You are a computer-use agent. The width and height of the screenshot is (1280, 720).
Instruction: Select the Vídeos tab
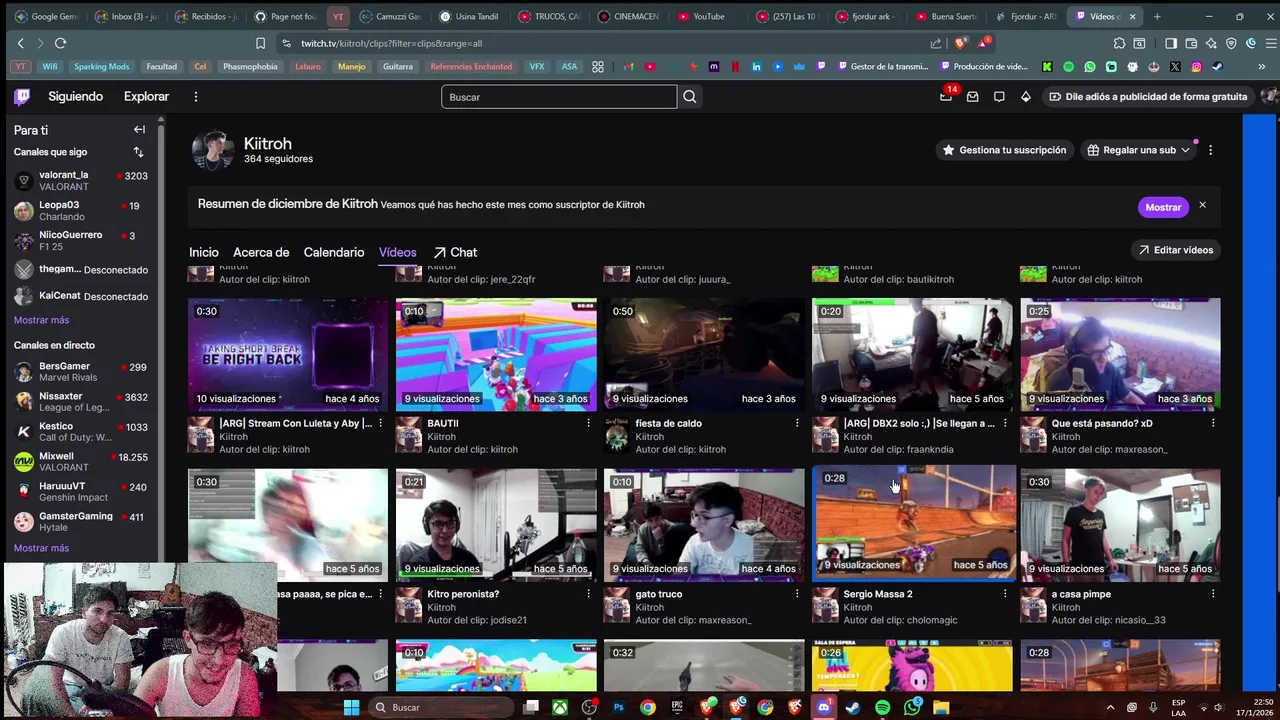coord(397,252)
